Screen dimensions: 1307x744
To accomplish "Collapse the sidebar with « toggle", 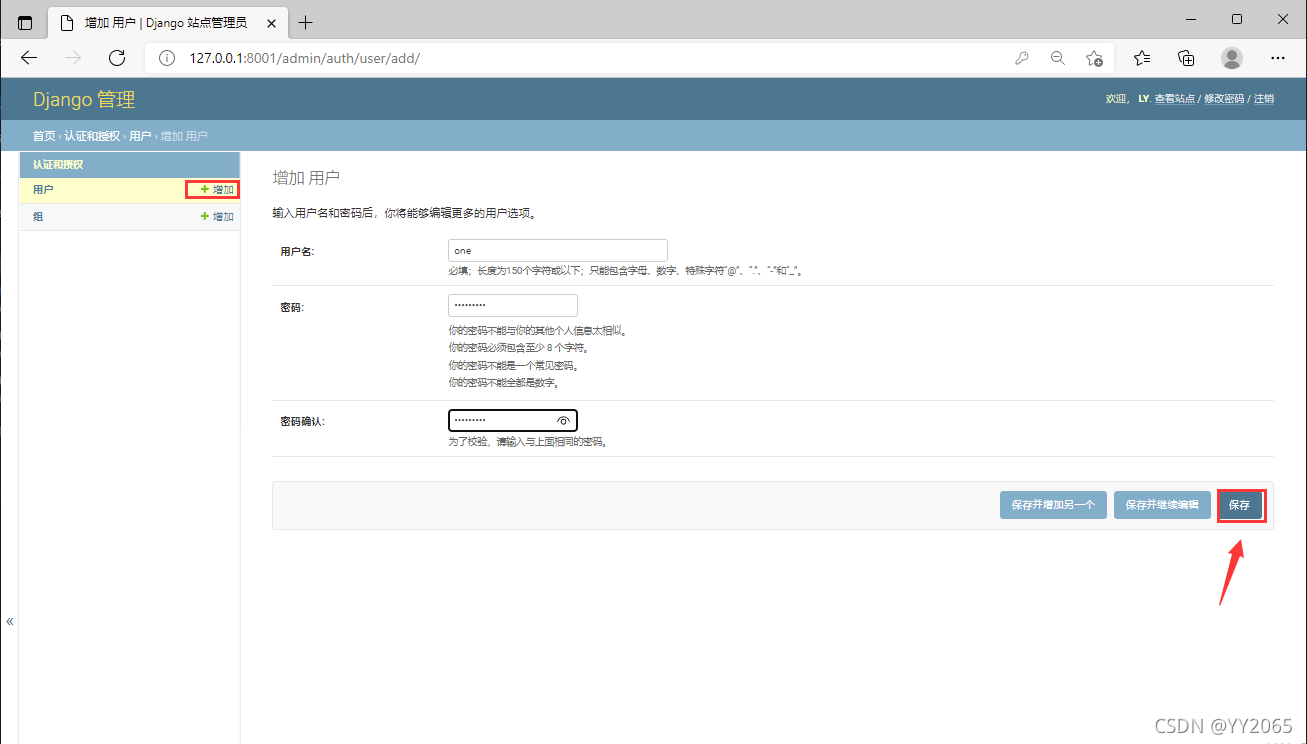I will [x=10, y=621].
